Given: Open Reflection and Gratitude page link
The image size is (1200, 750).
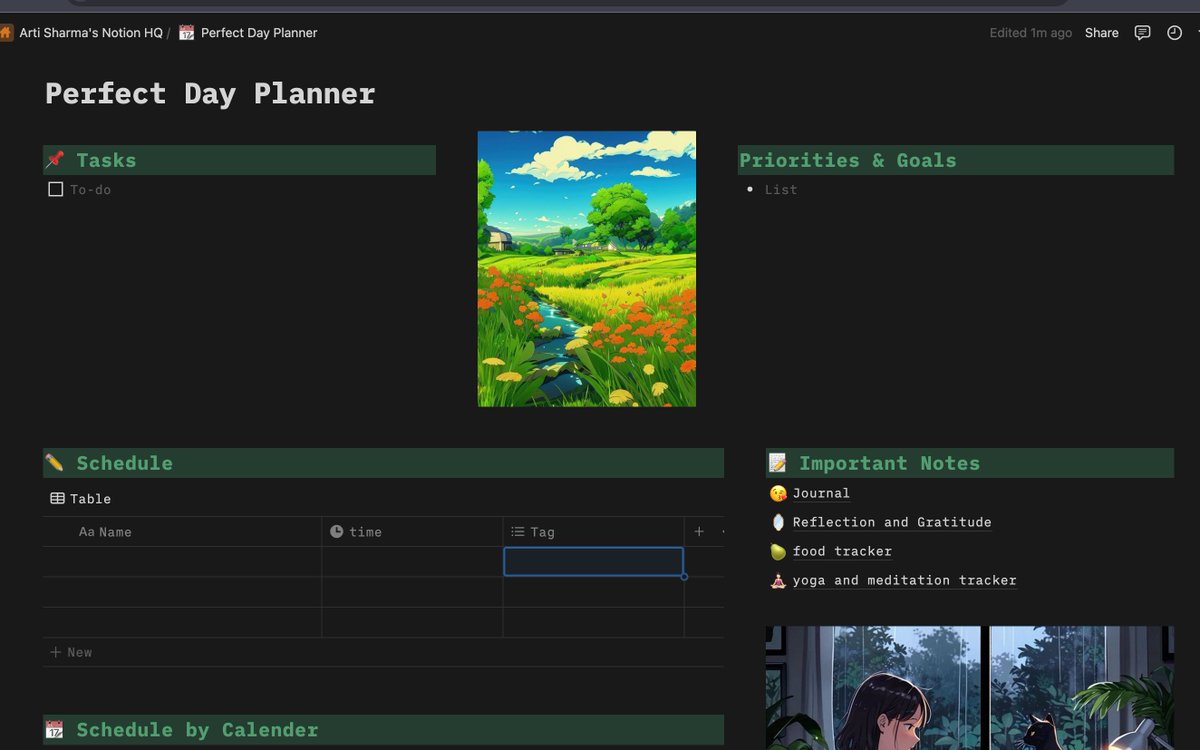Looking at the screenshot, I should click(892, 522).
